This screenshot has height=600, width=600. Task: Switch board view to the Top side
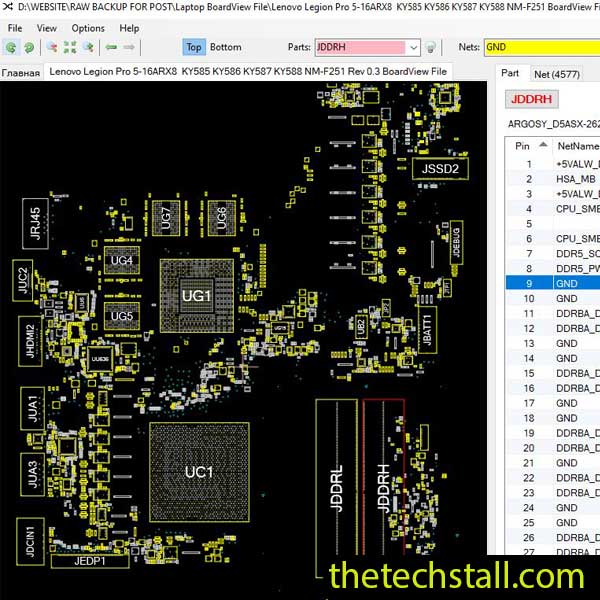tap(194, 47)
